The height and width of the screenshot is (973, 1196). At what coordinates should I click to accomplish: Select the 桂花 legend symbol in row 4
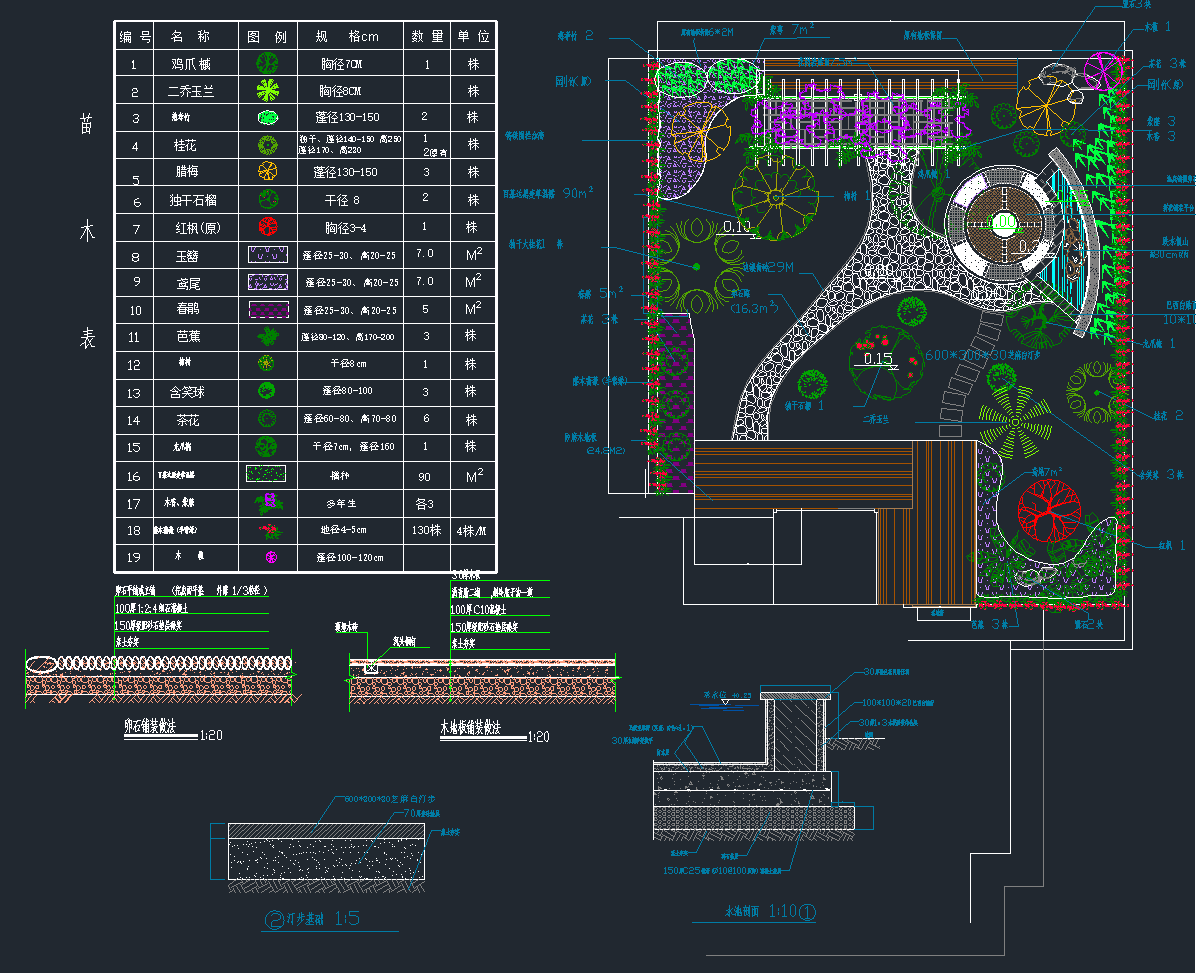pyautogui.click(x=267, y=145)
